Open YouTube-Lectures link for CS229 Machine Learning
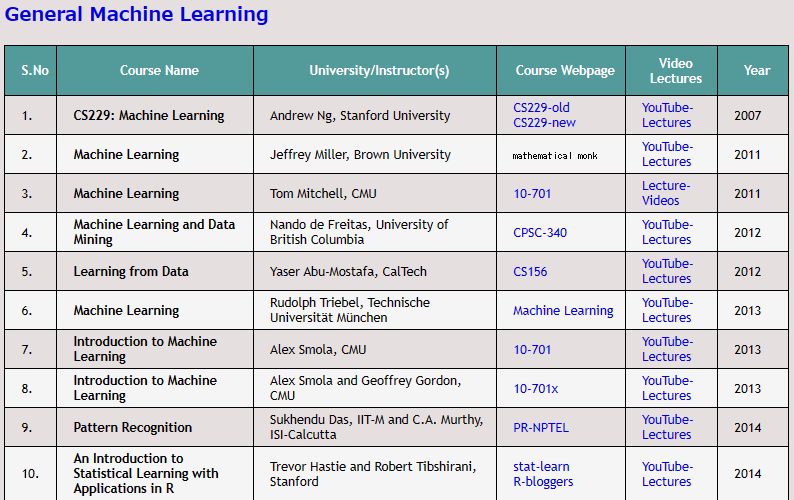Screen dimensions: 794x500 [667, 115]
